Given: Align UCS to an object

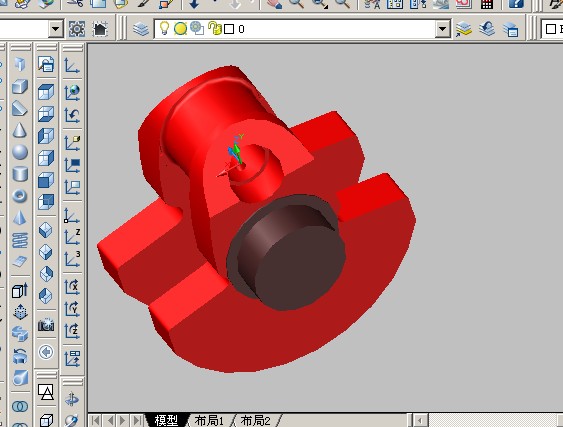Looking at the screenshot, I should click(72, 165).
